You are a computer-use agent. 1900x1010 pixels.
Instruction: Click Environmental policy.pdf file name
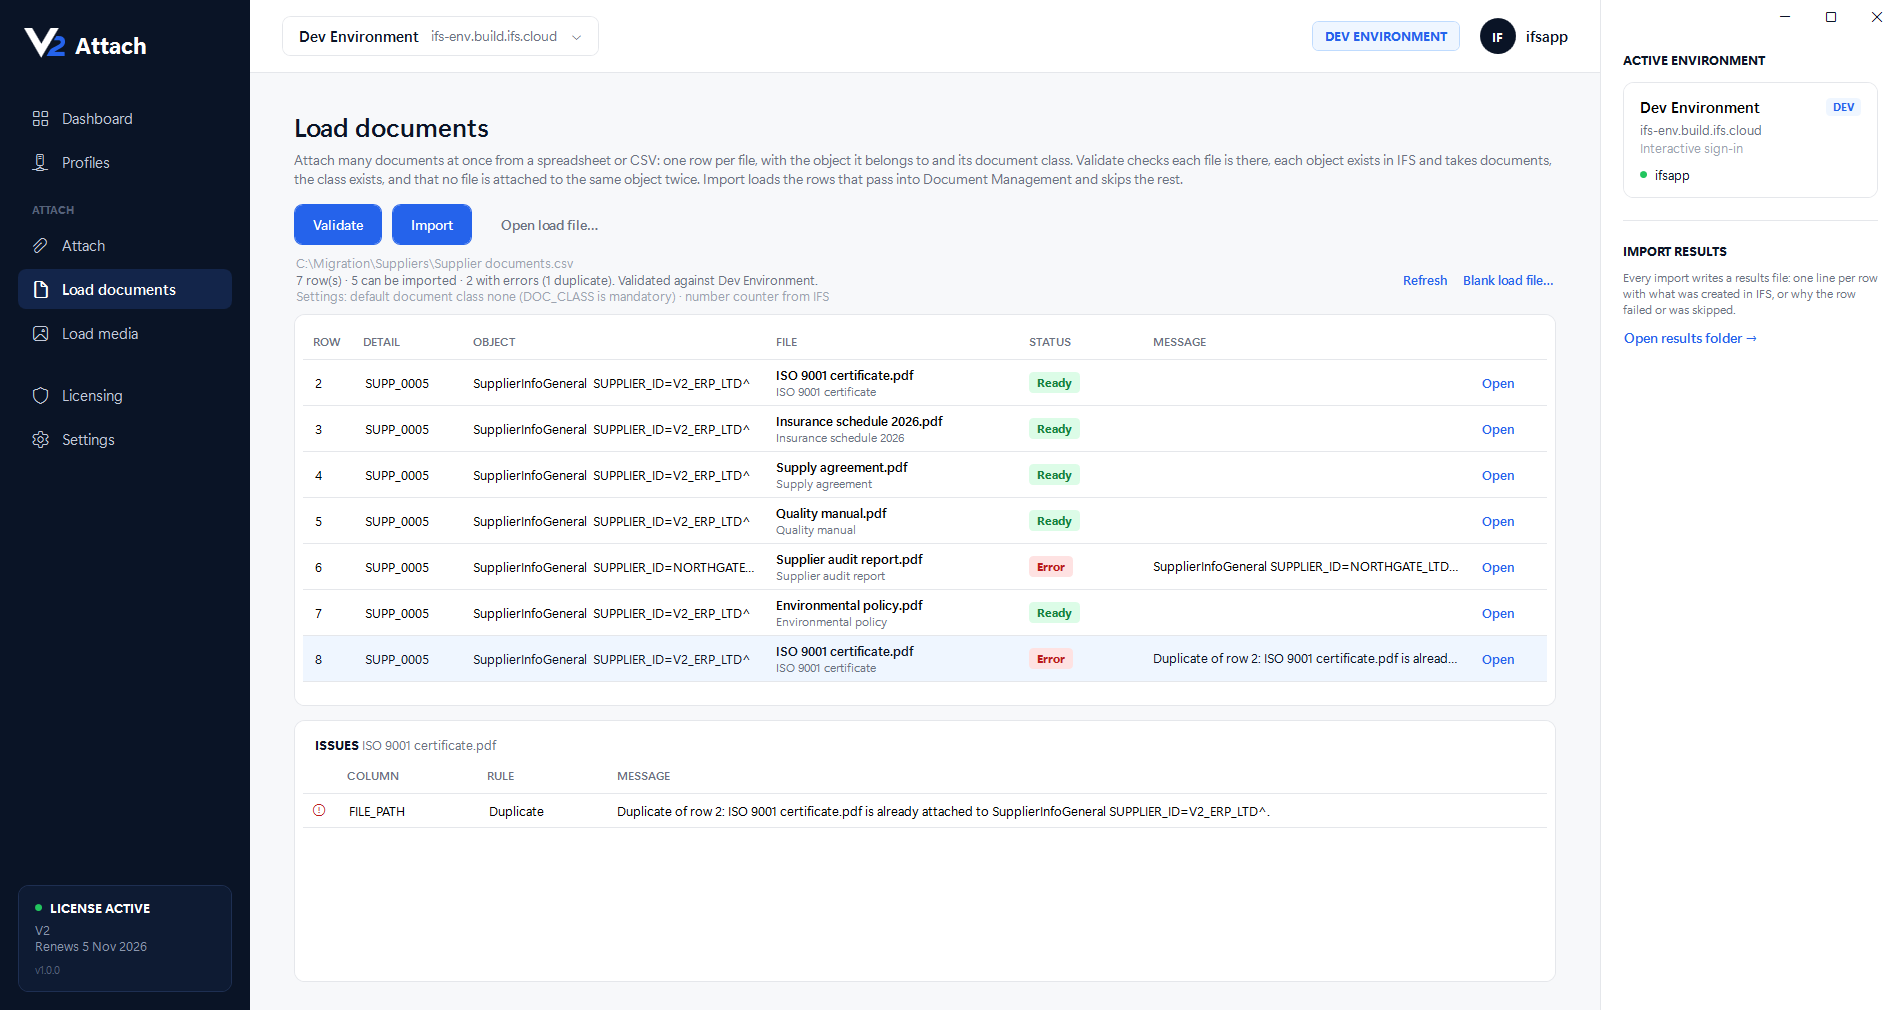point(849,606)
